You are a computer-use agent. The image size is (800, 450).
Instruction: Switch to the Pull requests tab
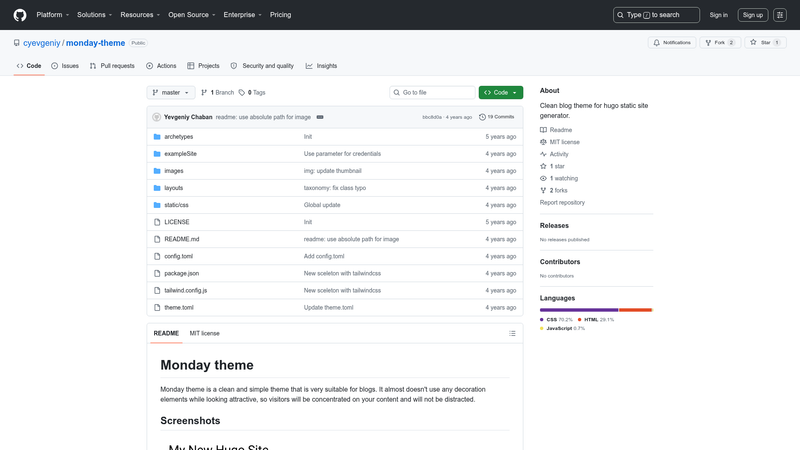click(112, 66)
